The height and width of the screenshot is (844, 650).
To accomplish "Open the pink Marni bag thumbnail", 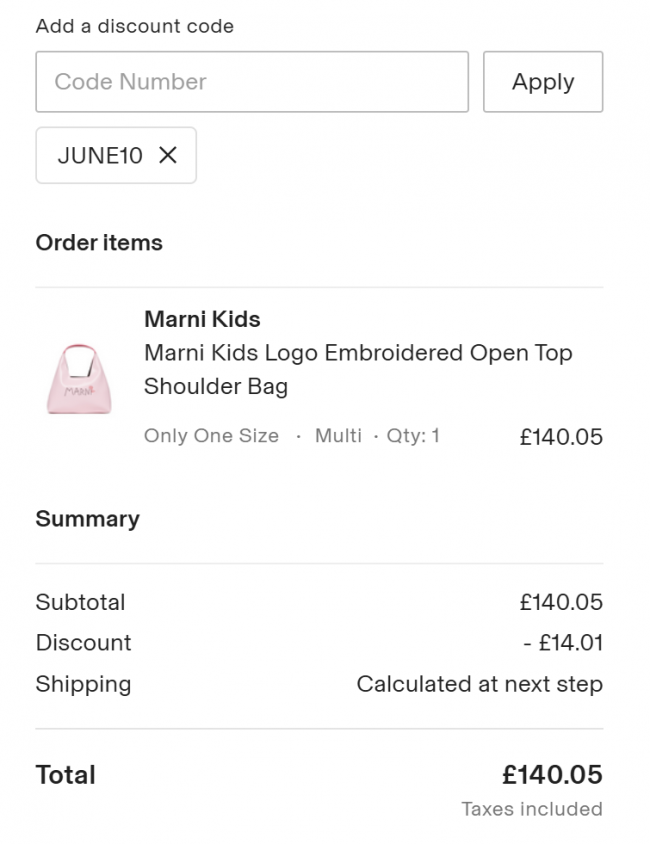I will tap(79, 379).
